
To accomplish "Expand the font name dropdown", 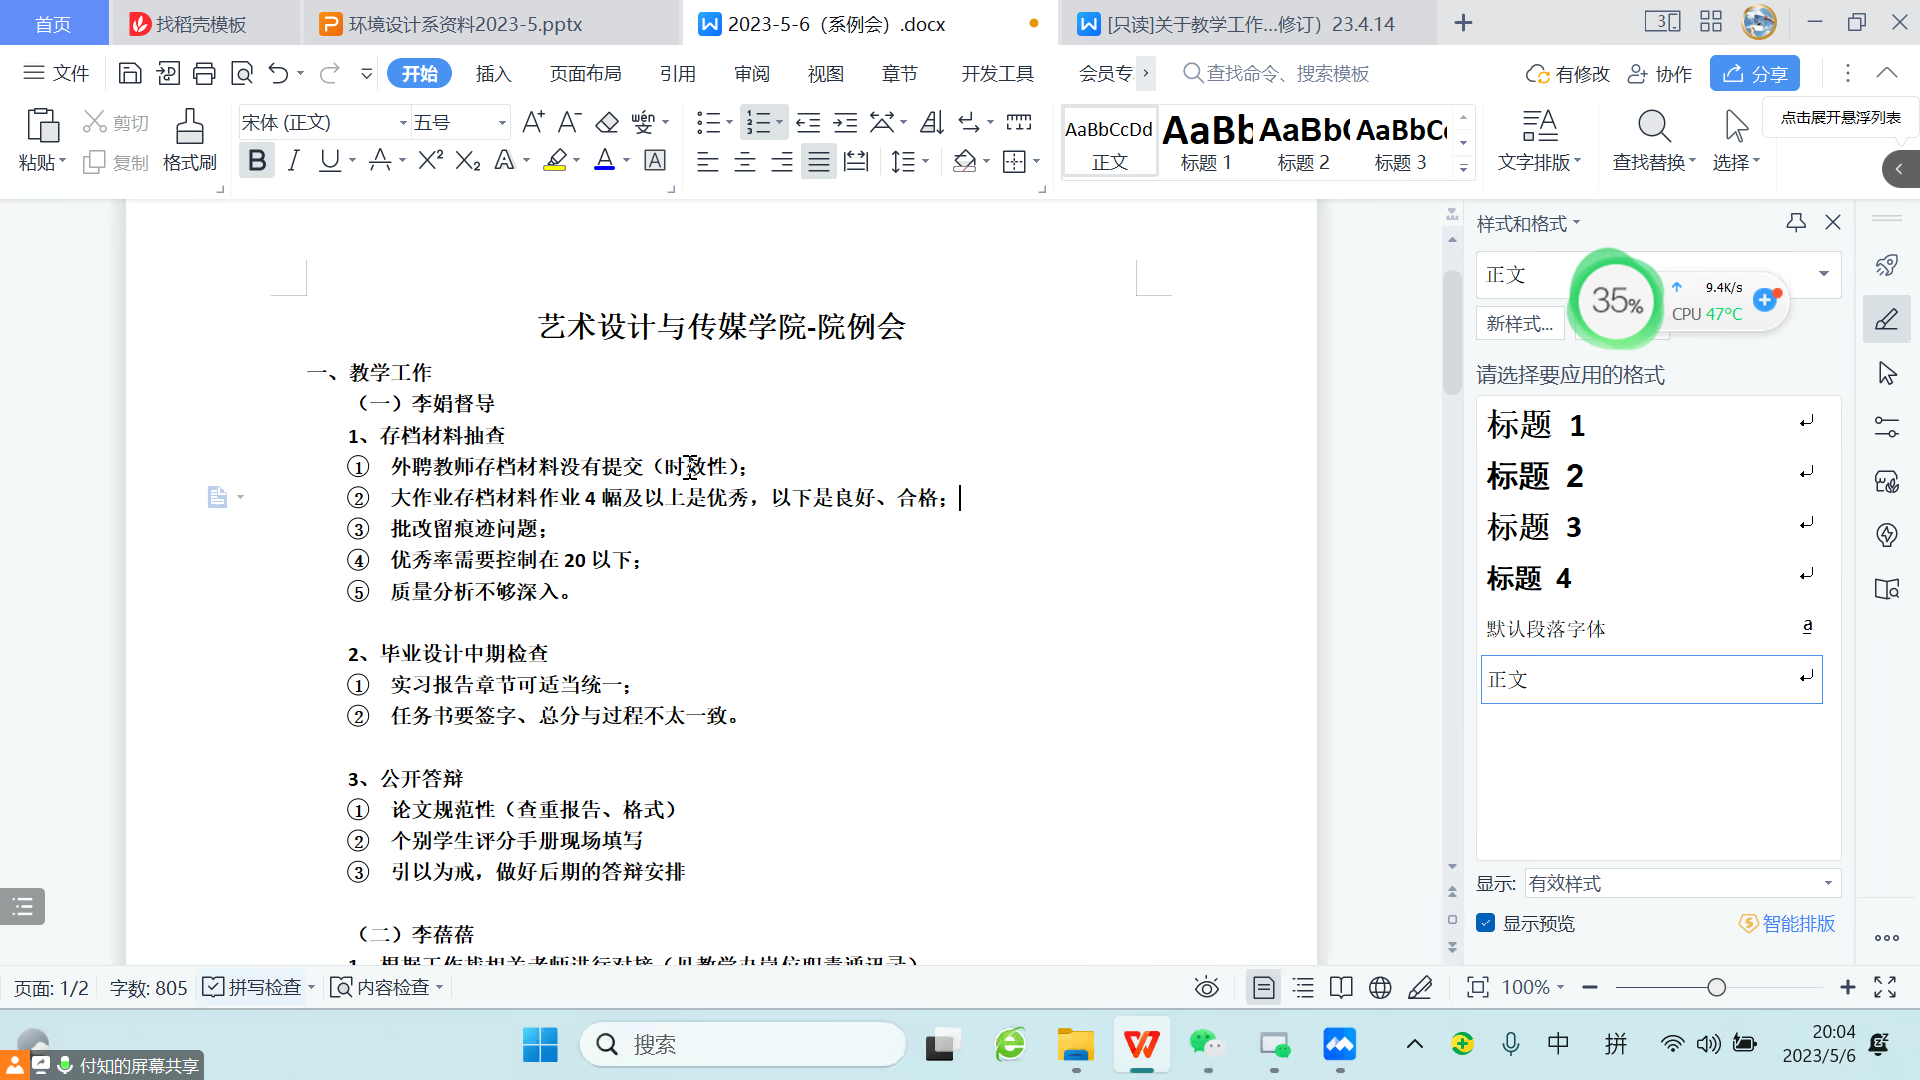I will pyautogui.click(x=403, y=123).
